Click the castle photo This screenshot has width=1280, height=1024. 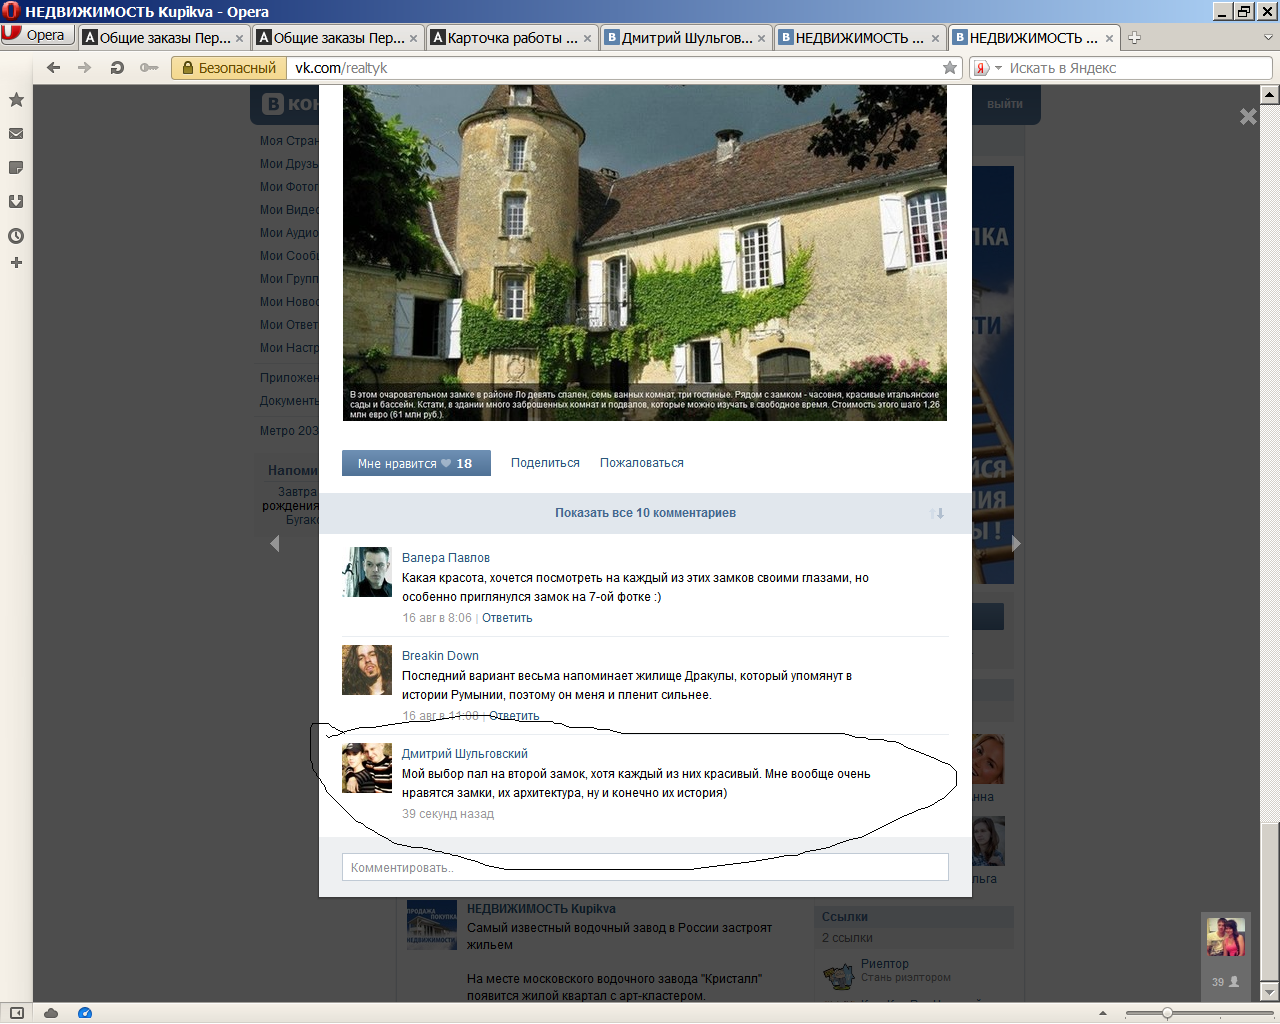[645, 252]
